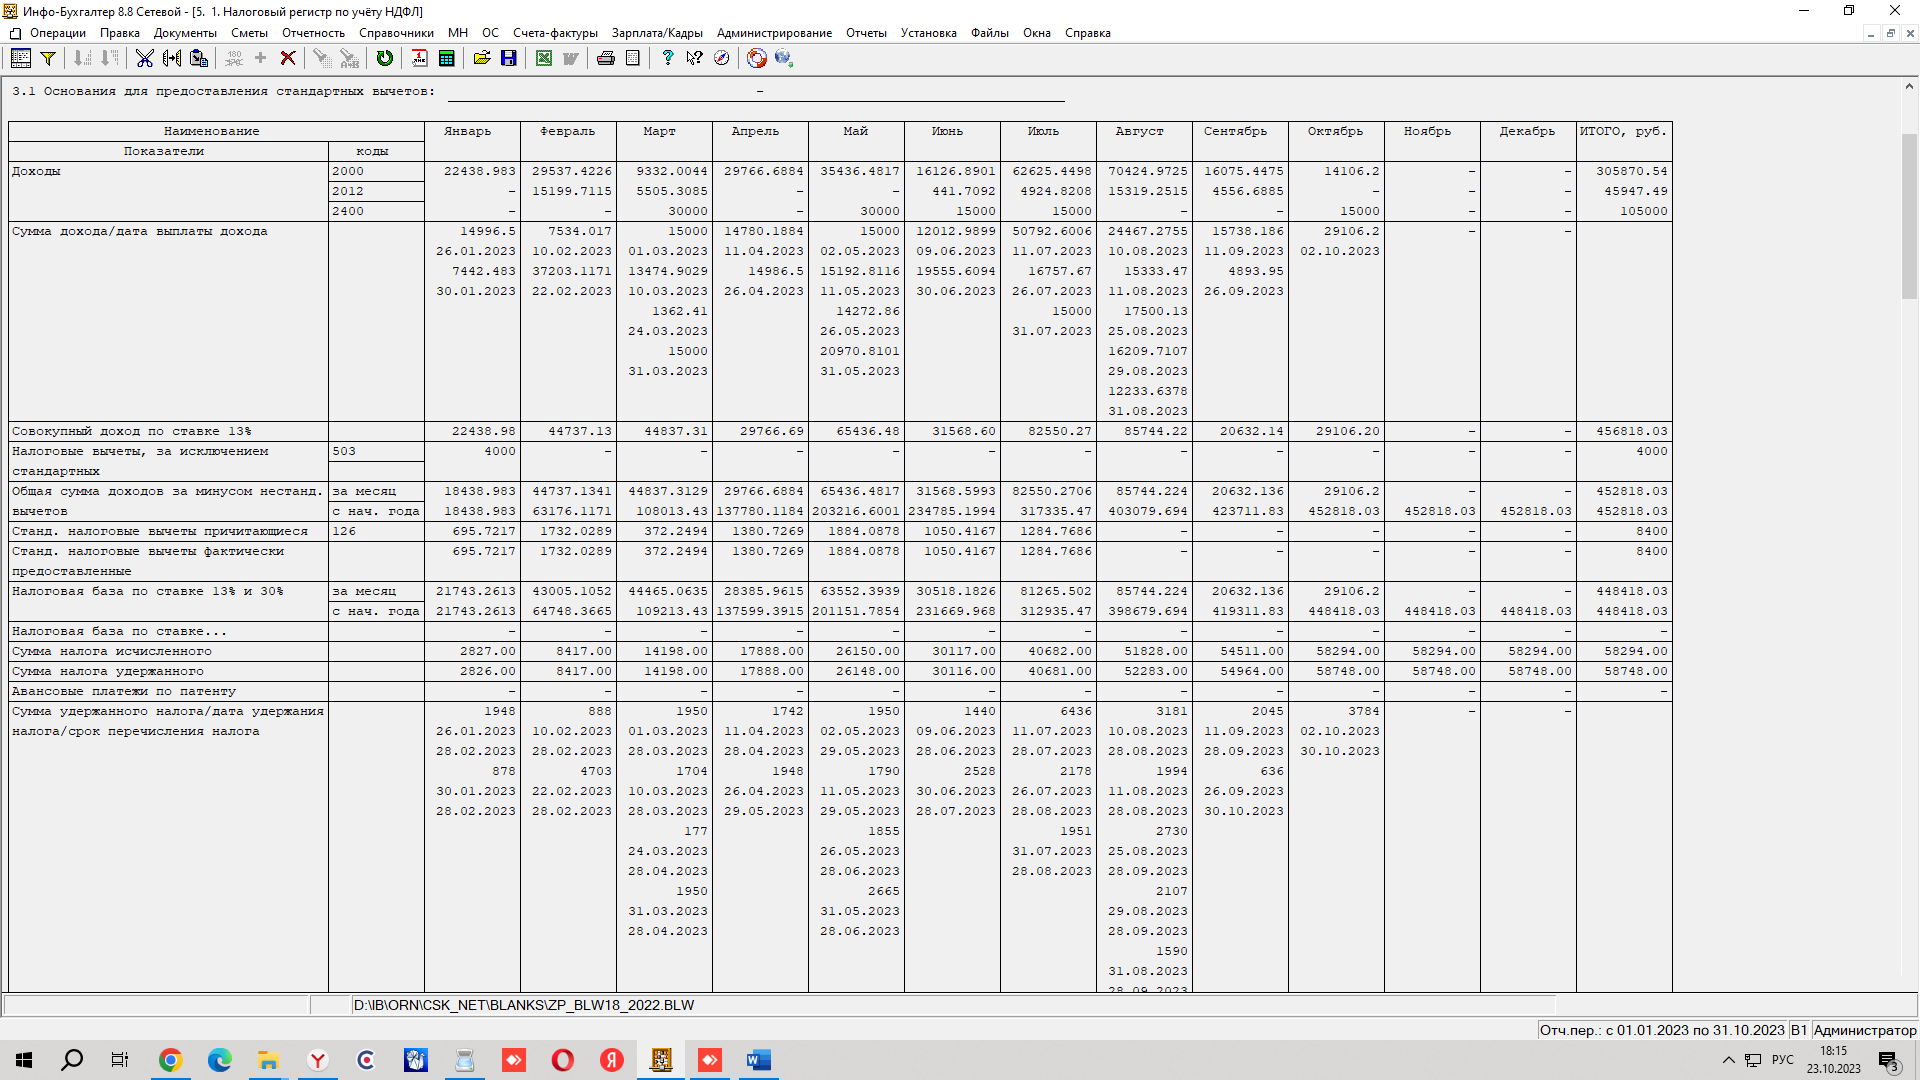Click the scissors cut icon

144,58
